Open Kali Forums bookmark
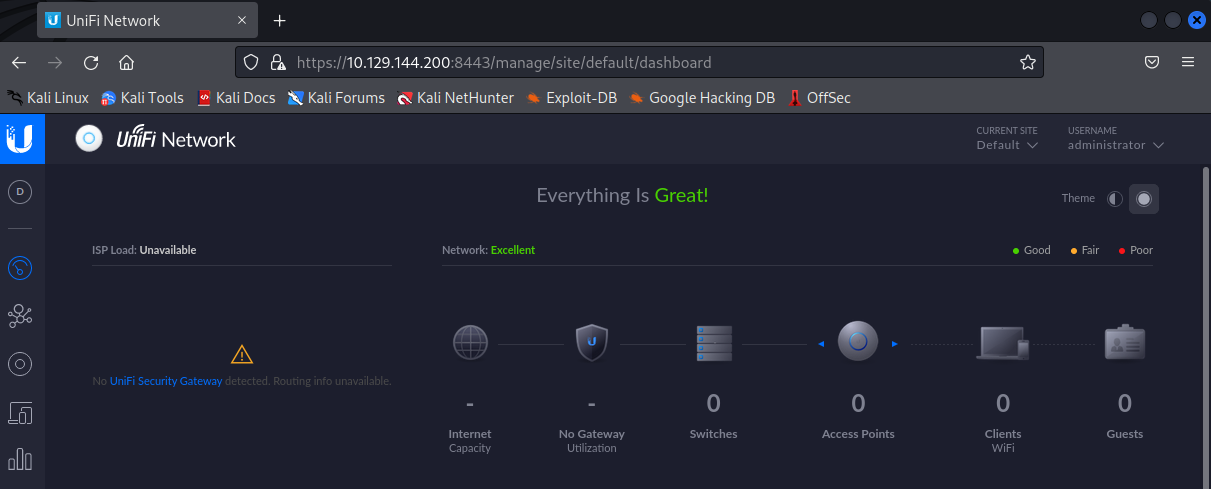The height and width of the screenshot is (489, 1211). point(336,98)
